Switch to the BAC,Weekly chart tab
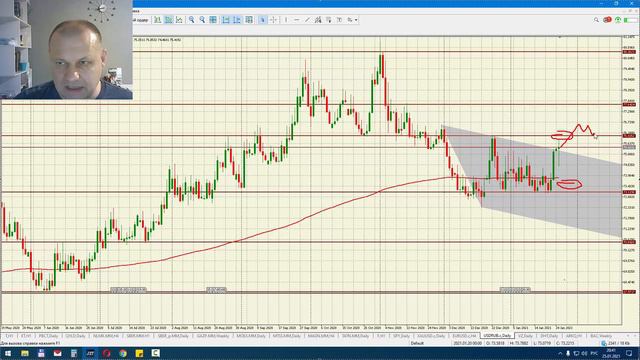This screenshot has height=360, width=640. (601, 336)
